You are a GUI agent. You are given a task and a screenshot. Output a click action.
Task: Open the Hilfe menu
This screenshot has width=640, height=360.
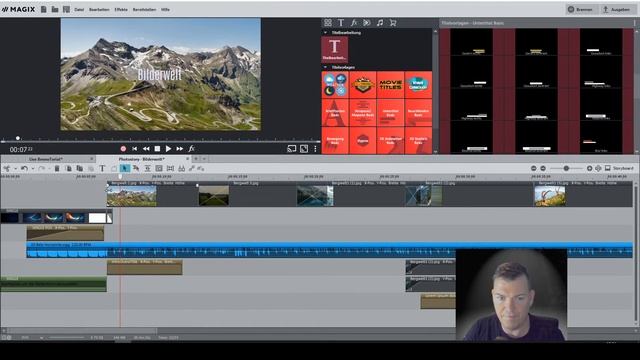click(x=165, y=9)
